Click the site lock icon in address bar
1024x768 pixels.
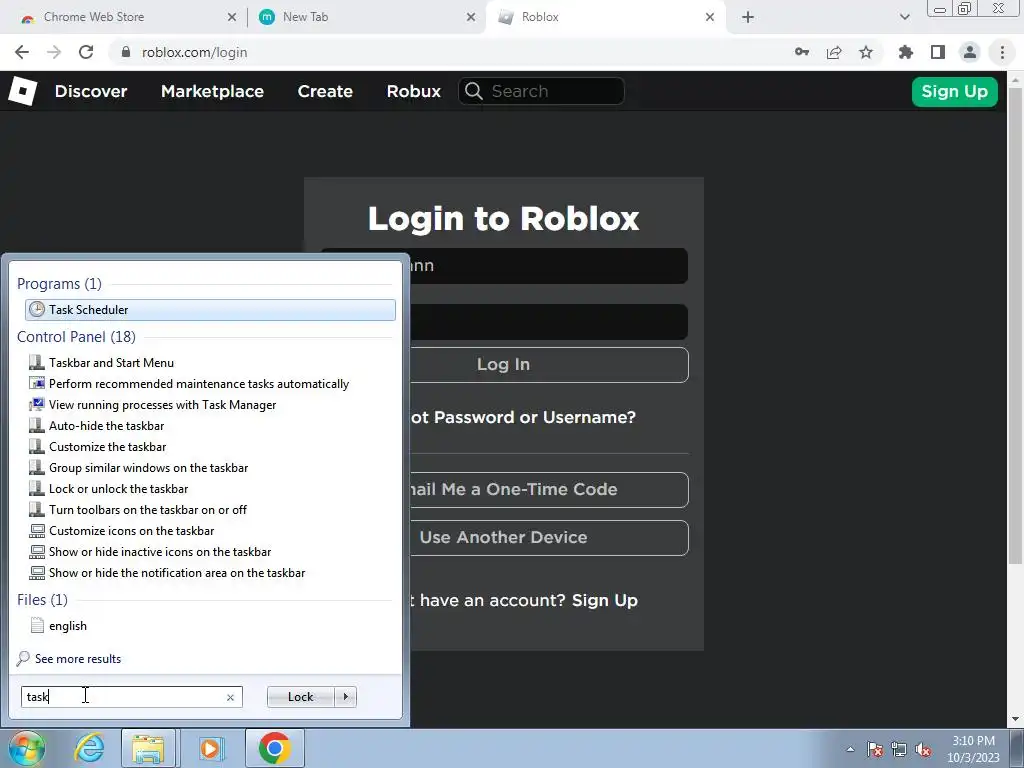click(x=126, y=52)
